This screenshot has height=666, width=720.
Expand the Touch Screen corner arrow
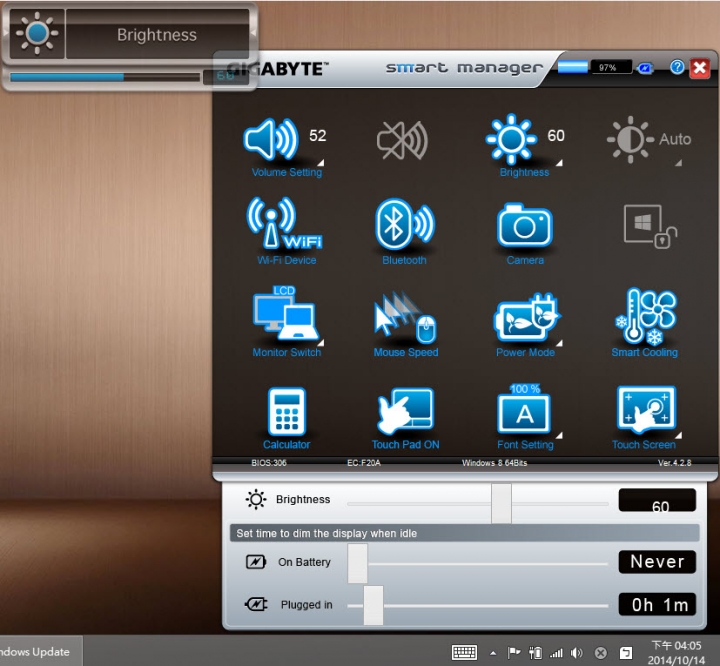click(x=679, y=435)
